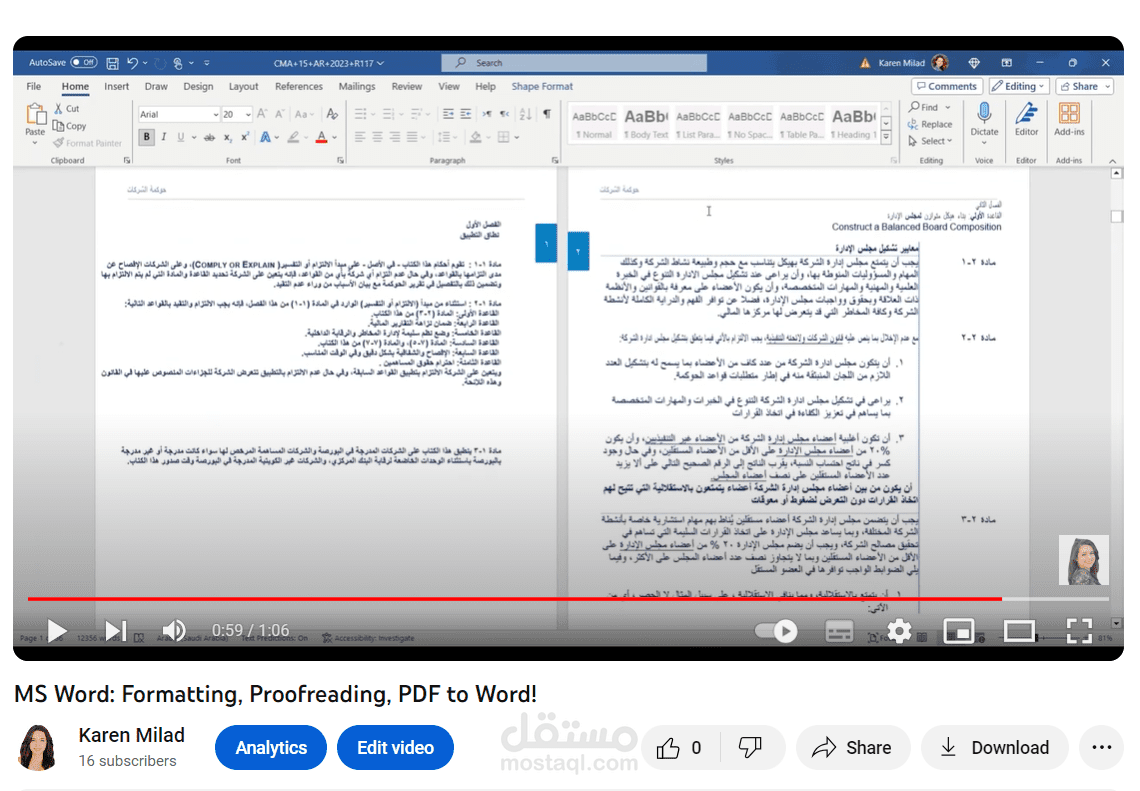Mute the video volume
The image size is (1140, 791).
(x=174, y=630)
